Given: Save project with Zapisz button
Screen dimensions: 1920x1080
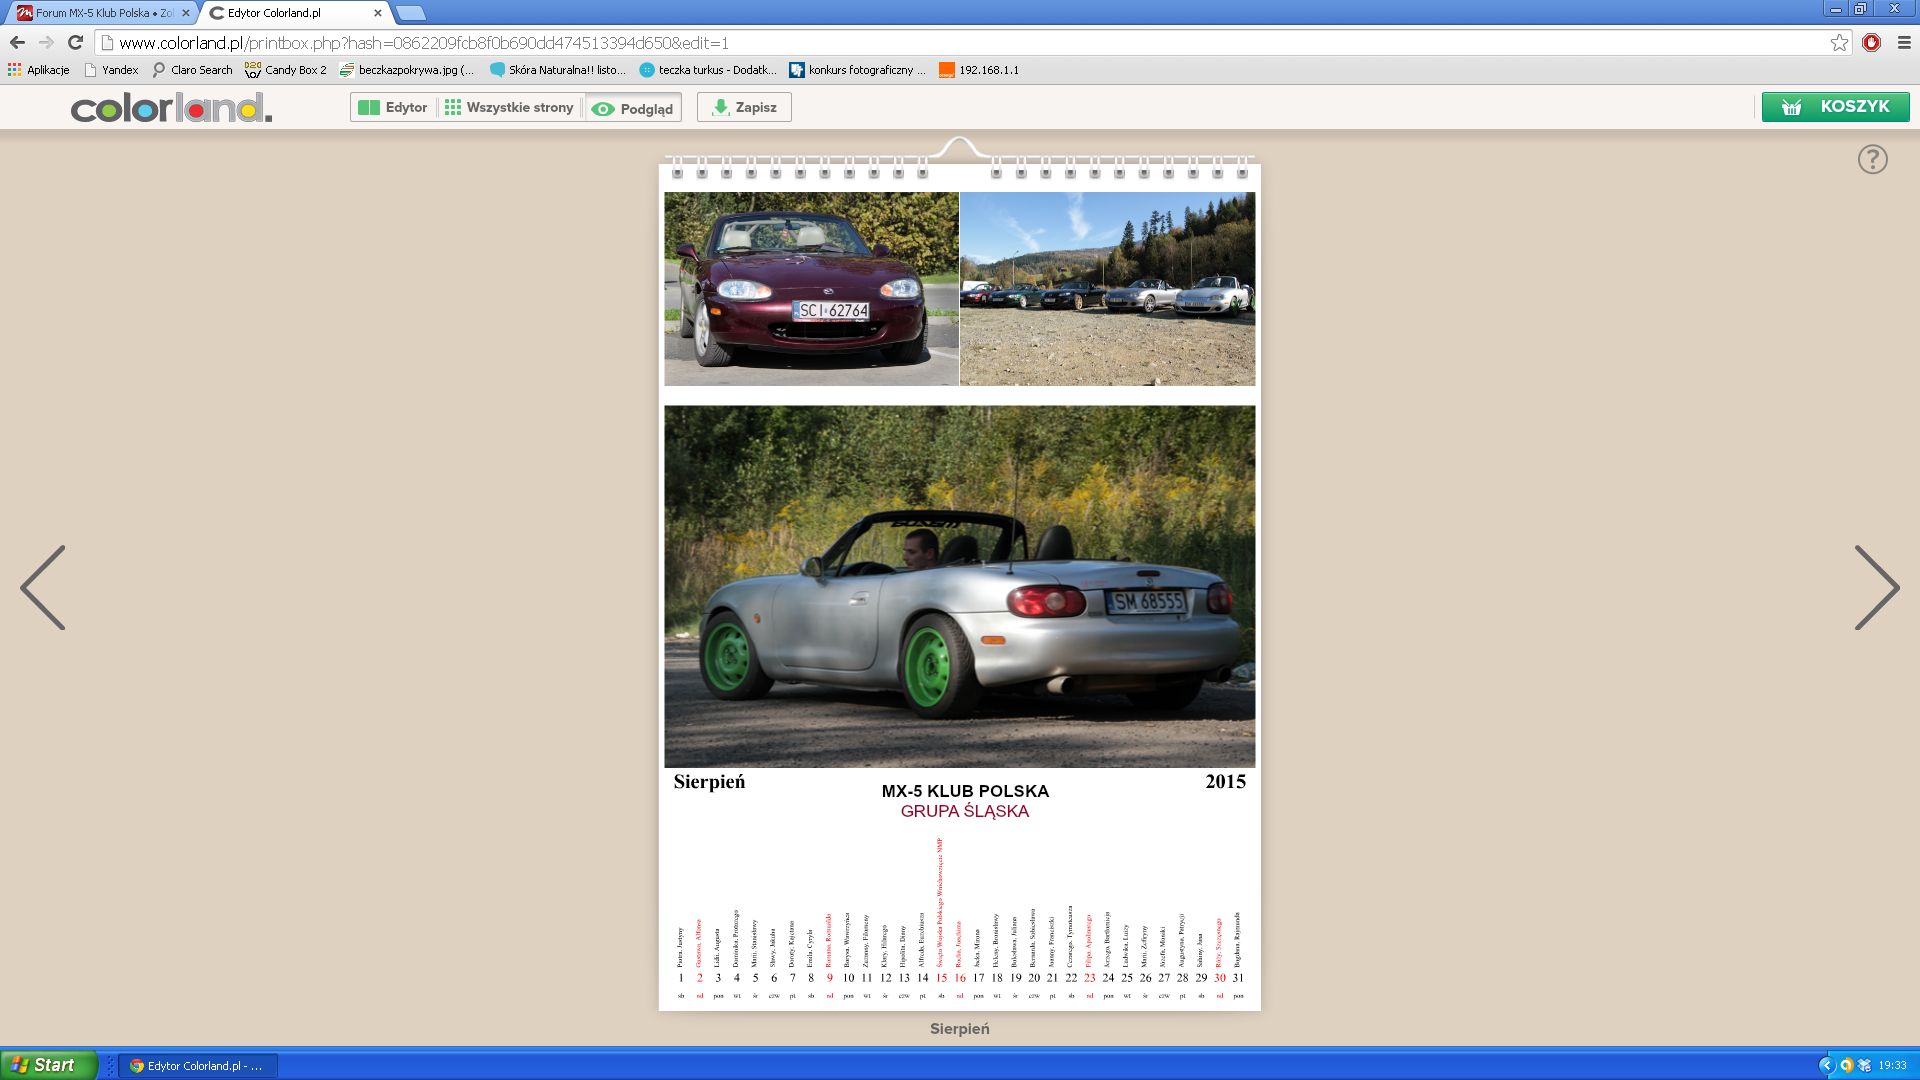Looking at the screenshot, I should pyautogui.click(x=744, y=107).
